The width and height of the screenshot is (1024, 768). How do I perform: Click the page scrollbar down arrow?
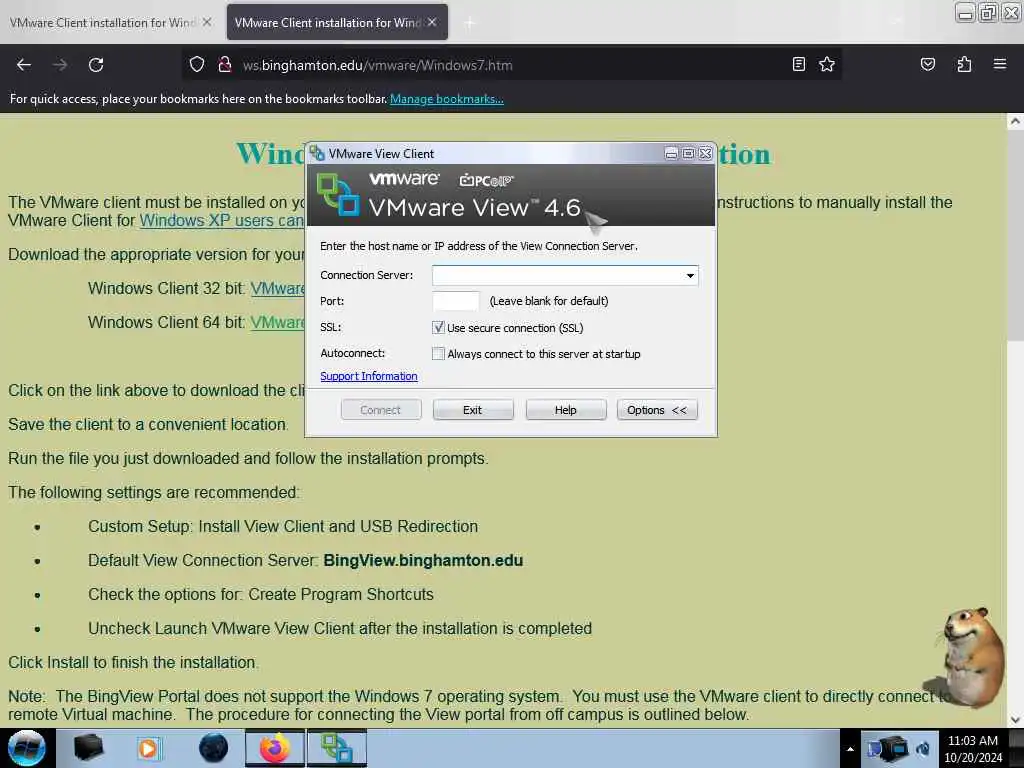pos(1015,720)
